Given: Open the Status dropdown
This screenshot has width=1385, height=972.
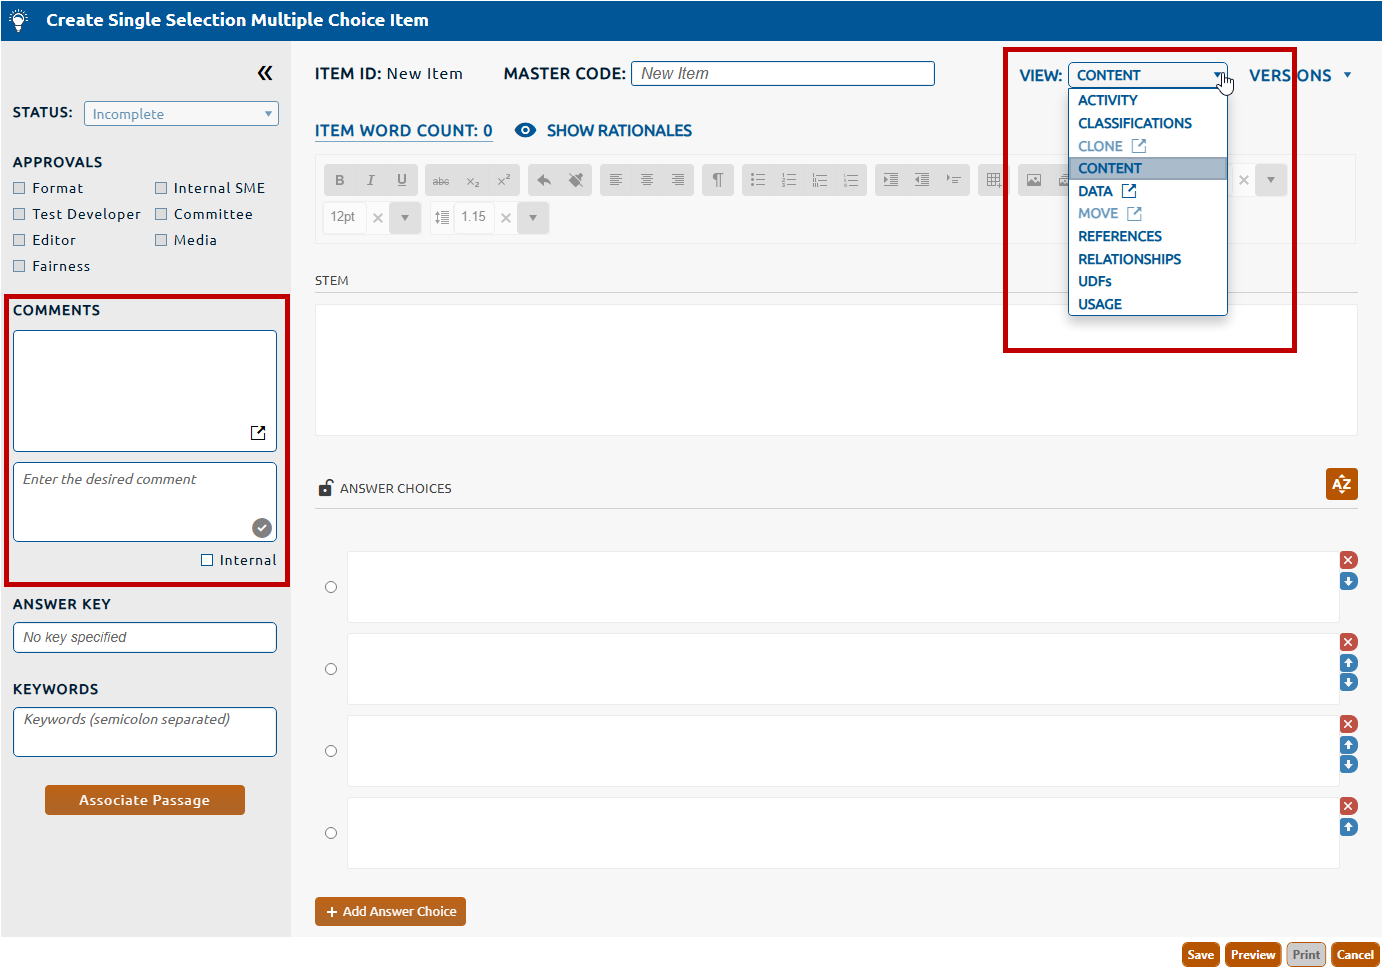Looking at the screenshot, I should tap(181, 114).
